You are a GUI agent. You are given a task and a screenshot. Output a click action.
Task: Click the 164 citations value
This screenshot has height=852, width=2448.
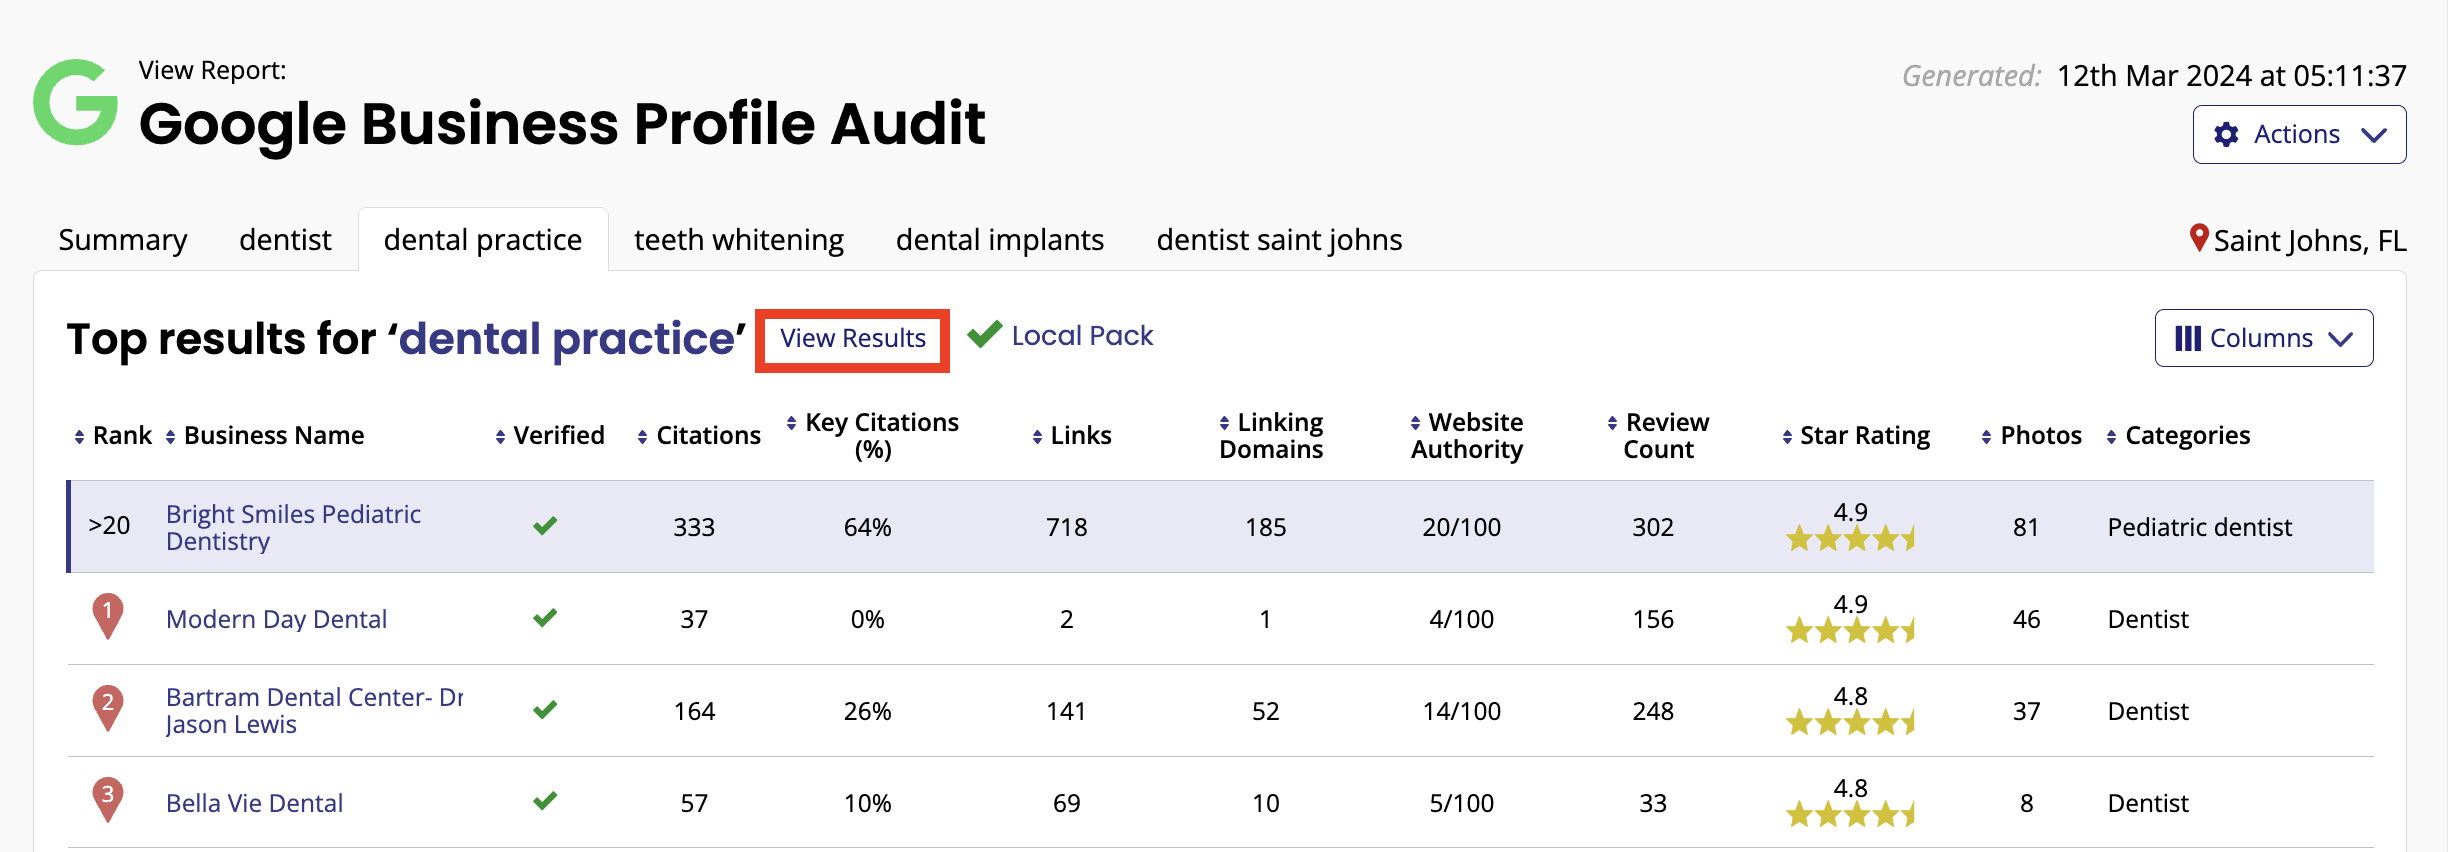(x=694, y=711)
